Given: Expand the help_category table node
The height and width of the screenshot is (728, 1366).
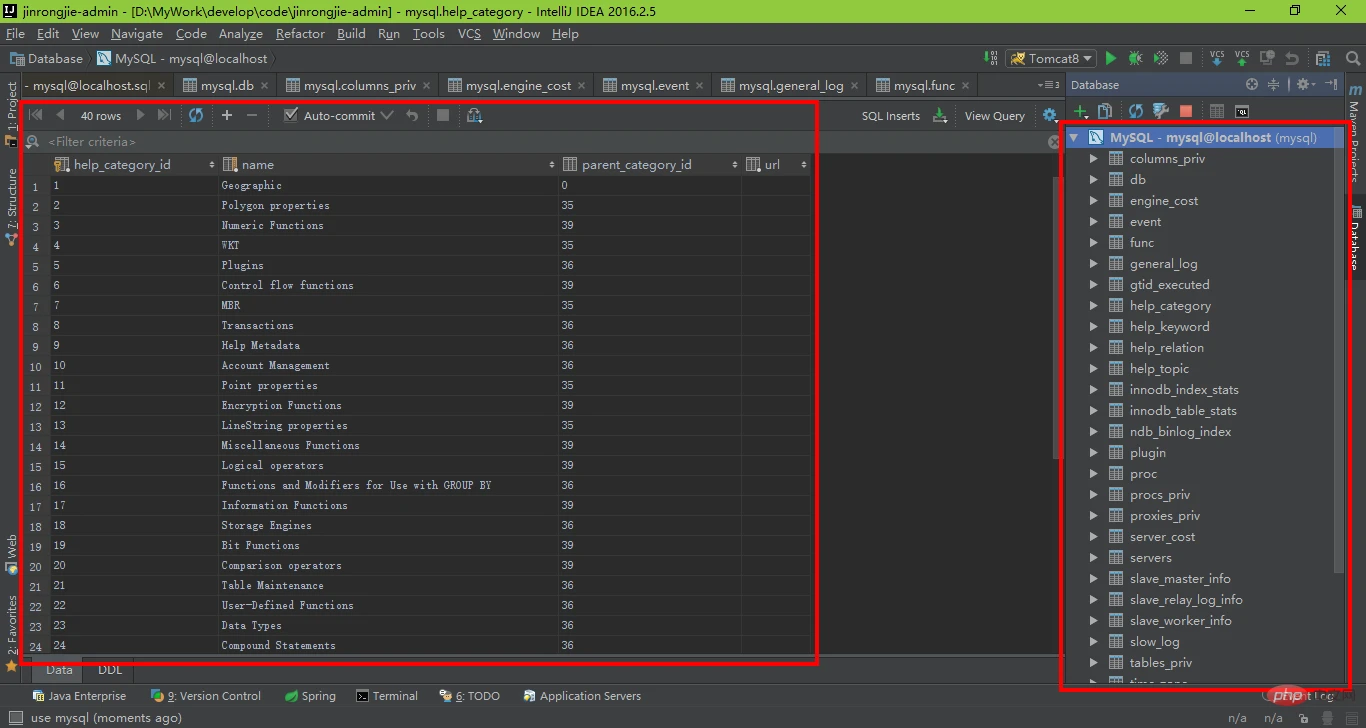Looking at the screenshot, I should pos(1093,306).
